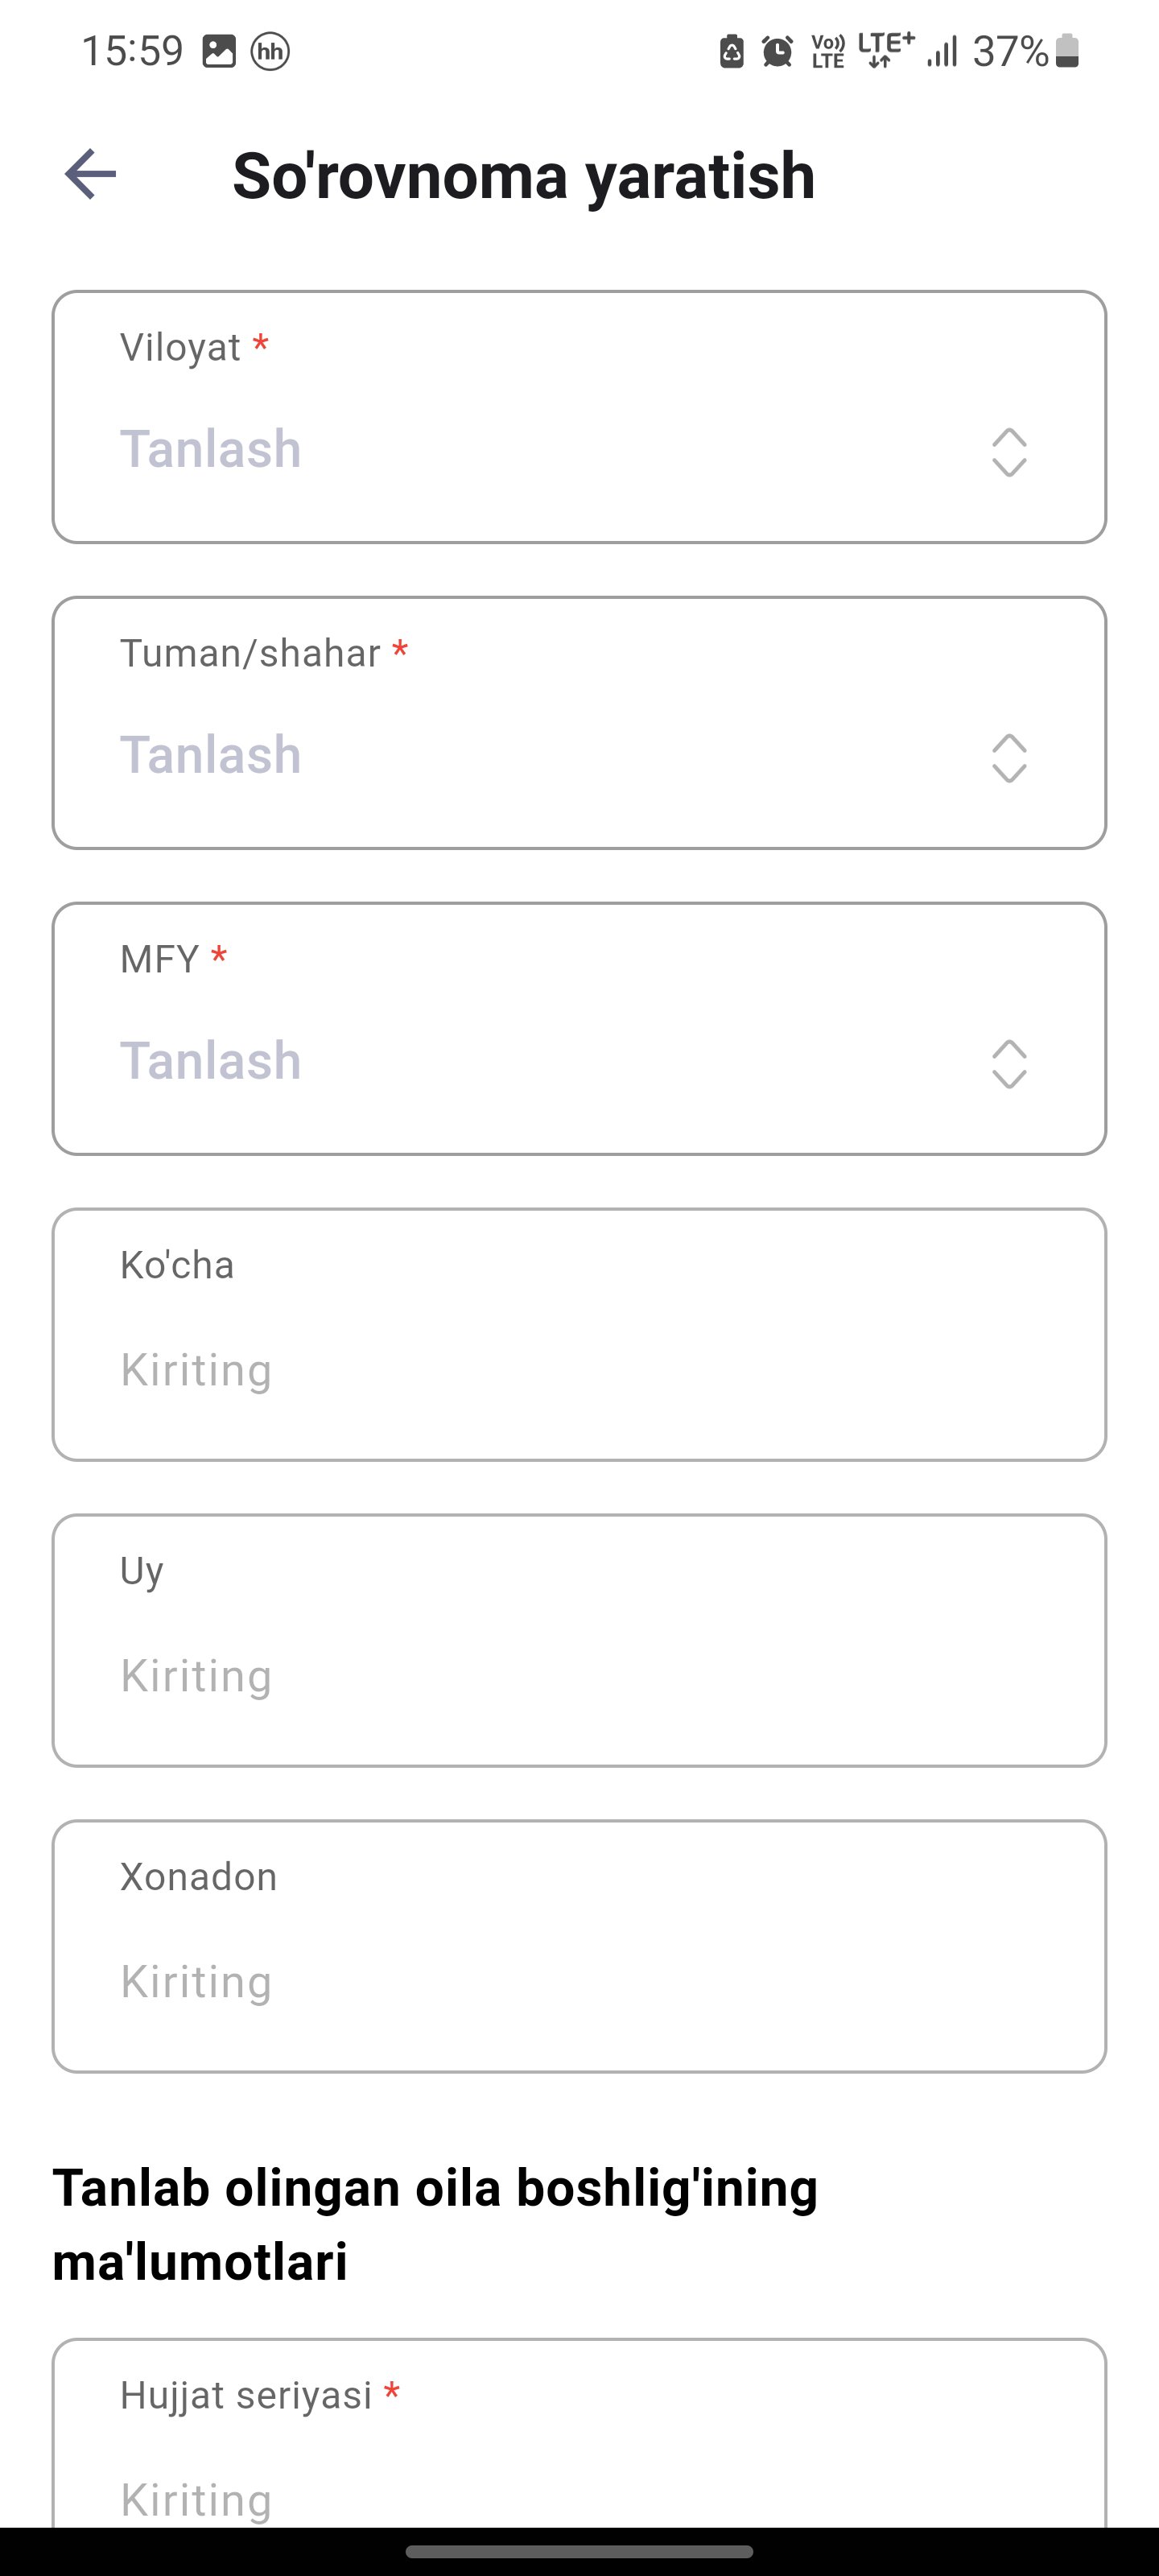Image resolution: width=1159 pixels, height=2576 pixels.
Task: Tap the alarm clock status icon
Action: pos(777,51)
